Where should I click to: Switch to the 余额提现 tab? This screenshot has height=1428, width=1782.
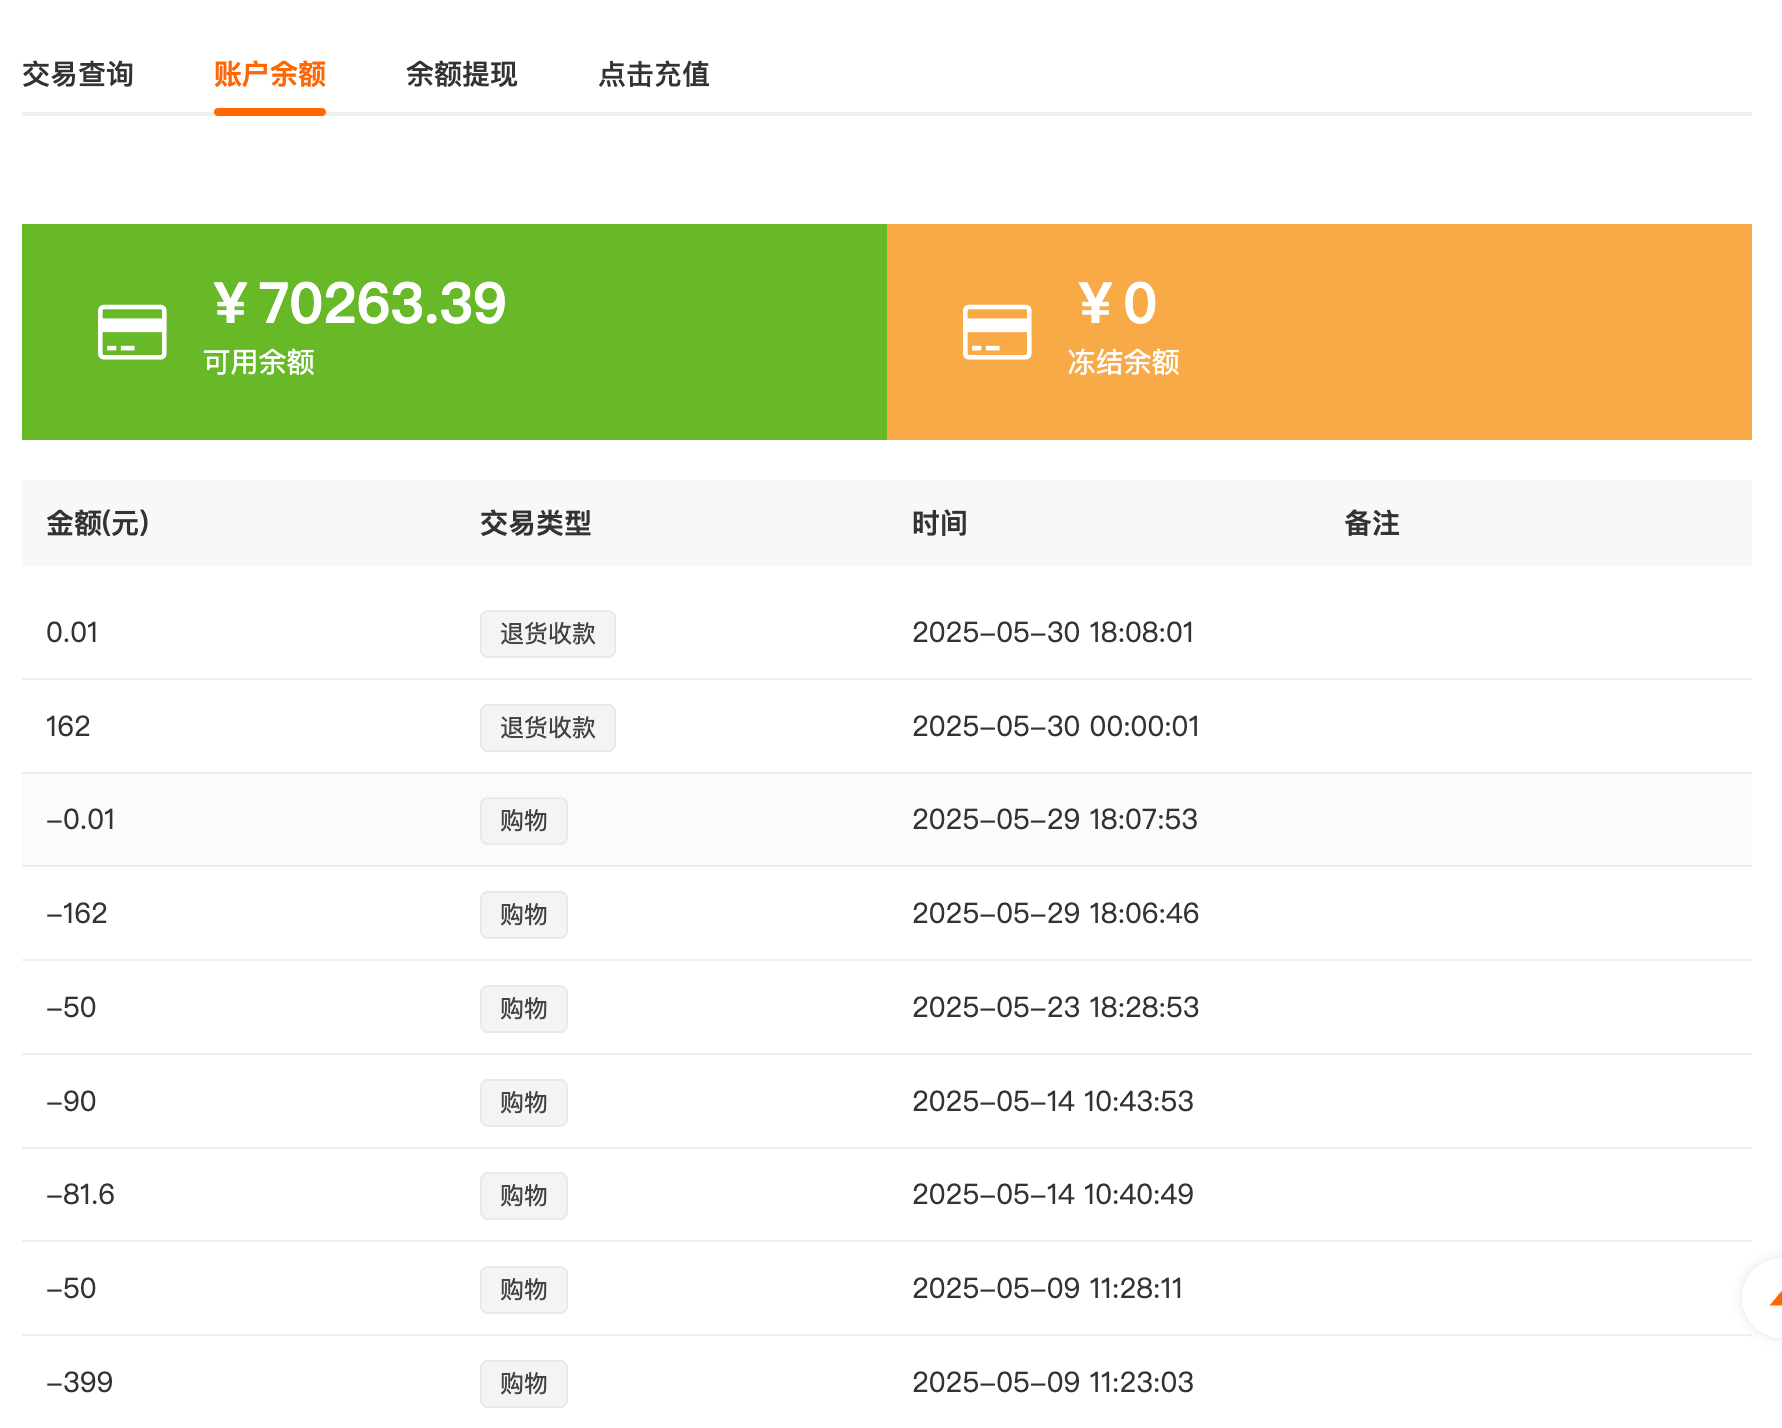pyautogui.click(x=461, y=75)
